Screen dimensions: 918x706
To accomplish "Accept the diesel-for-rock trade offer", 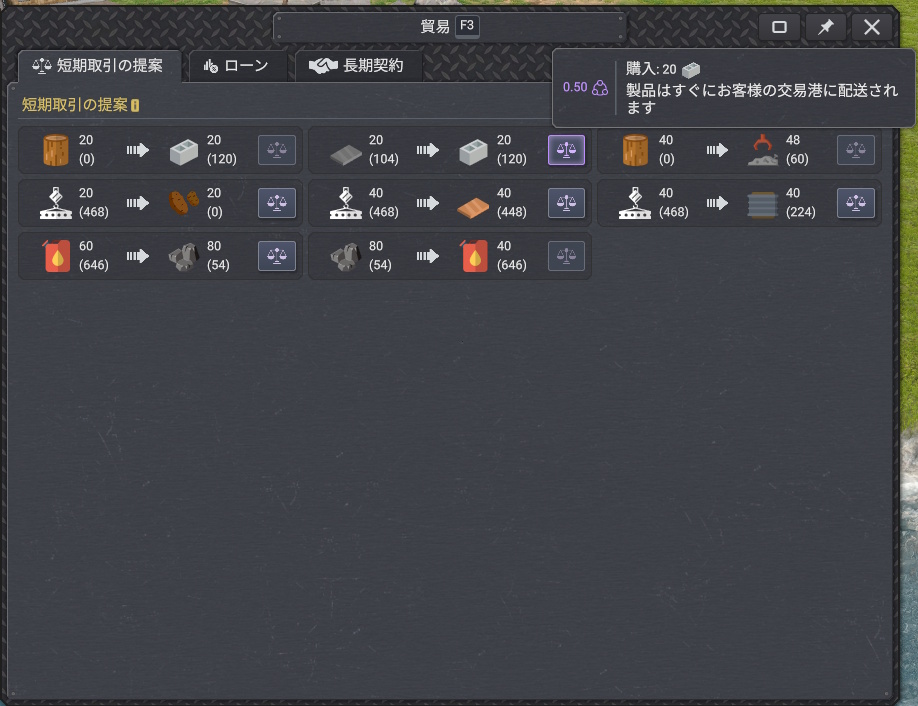I will click(277, 256).
